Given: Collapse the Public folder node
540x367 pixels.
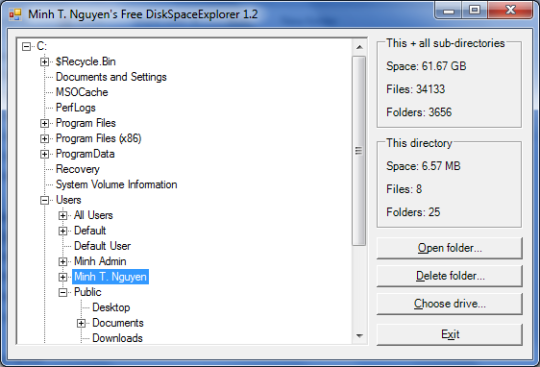Looking at the screenshot, I should coord(62,292).
